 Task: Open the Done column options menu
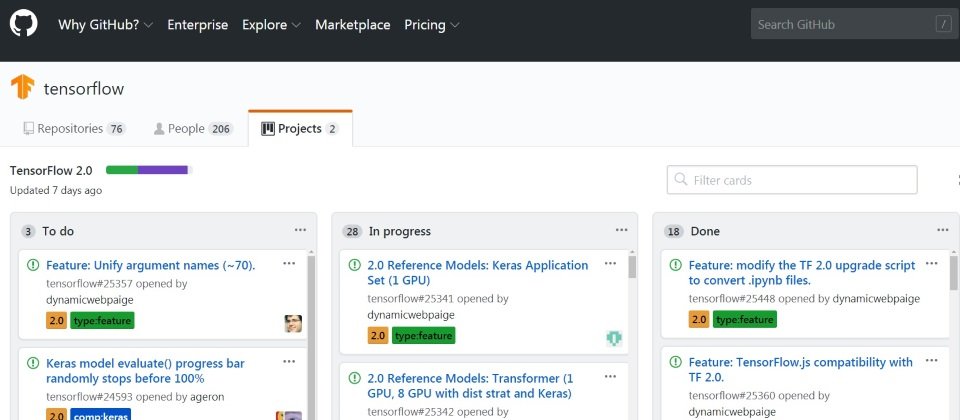pos(943,230)
